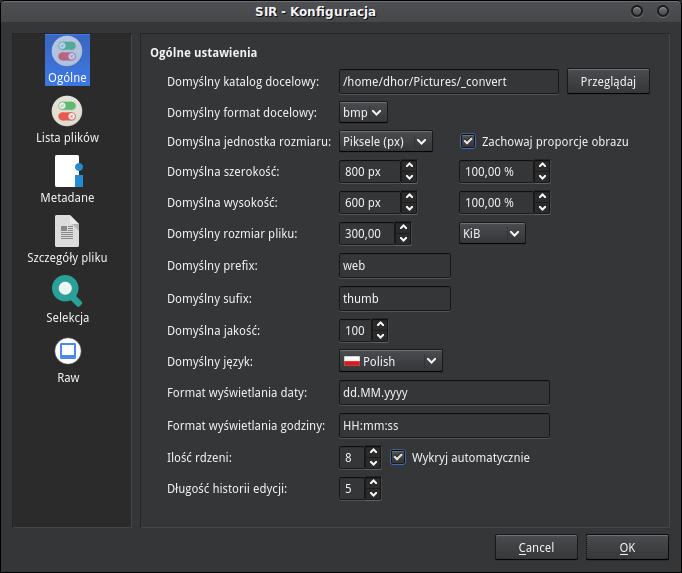Click the history length field showing 5

coord(352,489)
